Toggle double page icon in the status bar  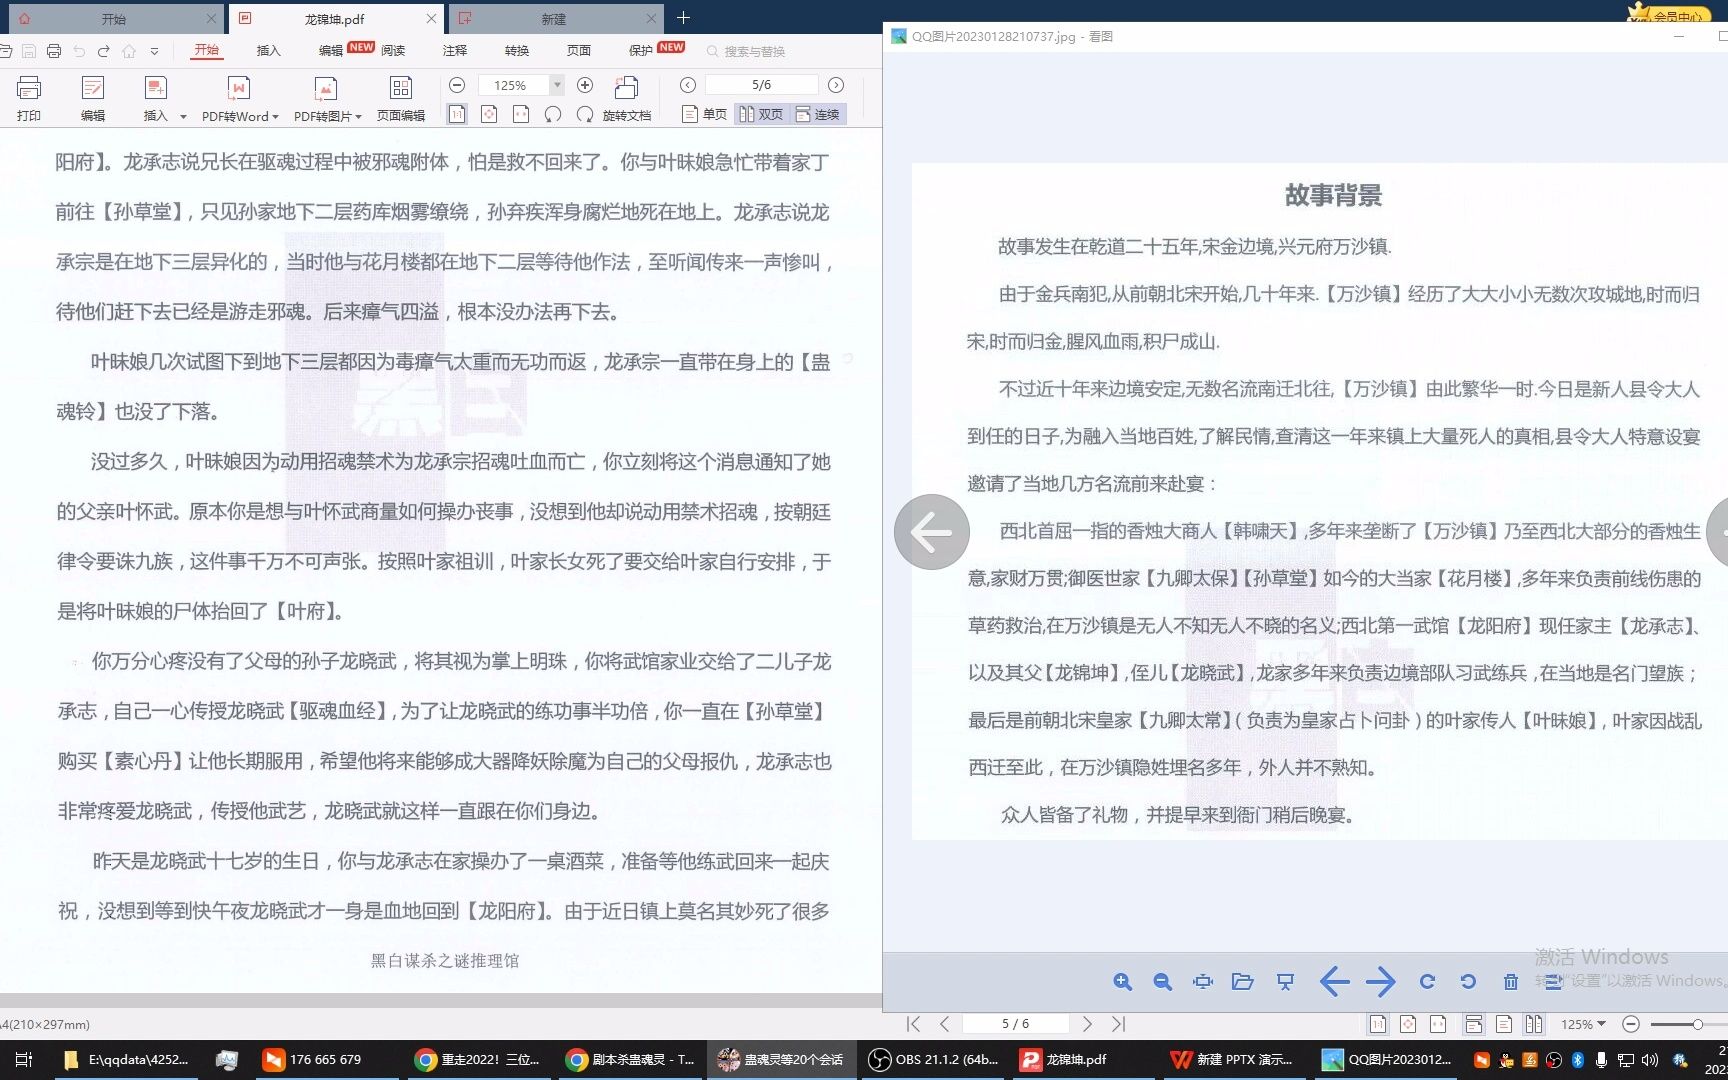[1534, 1024]
